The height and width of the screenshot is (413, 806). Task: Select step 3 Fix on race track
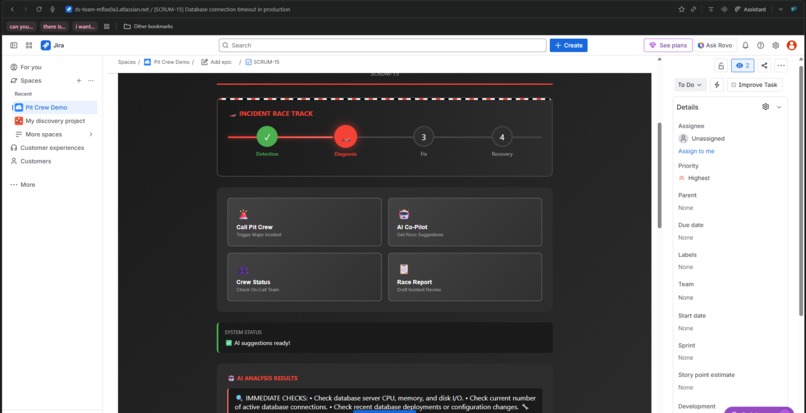click(424, 137)
